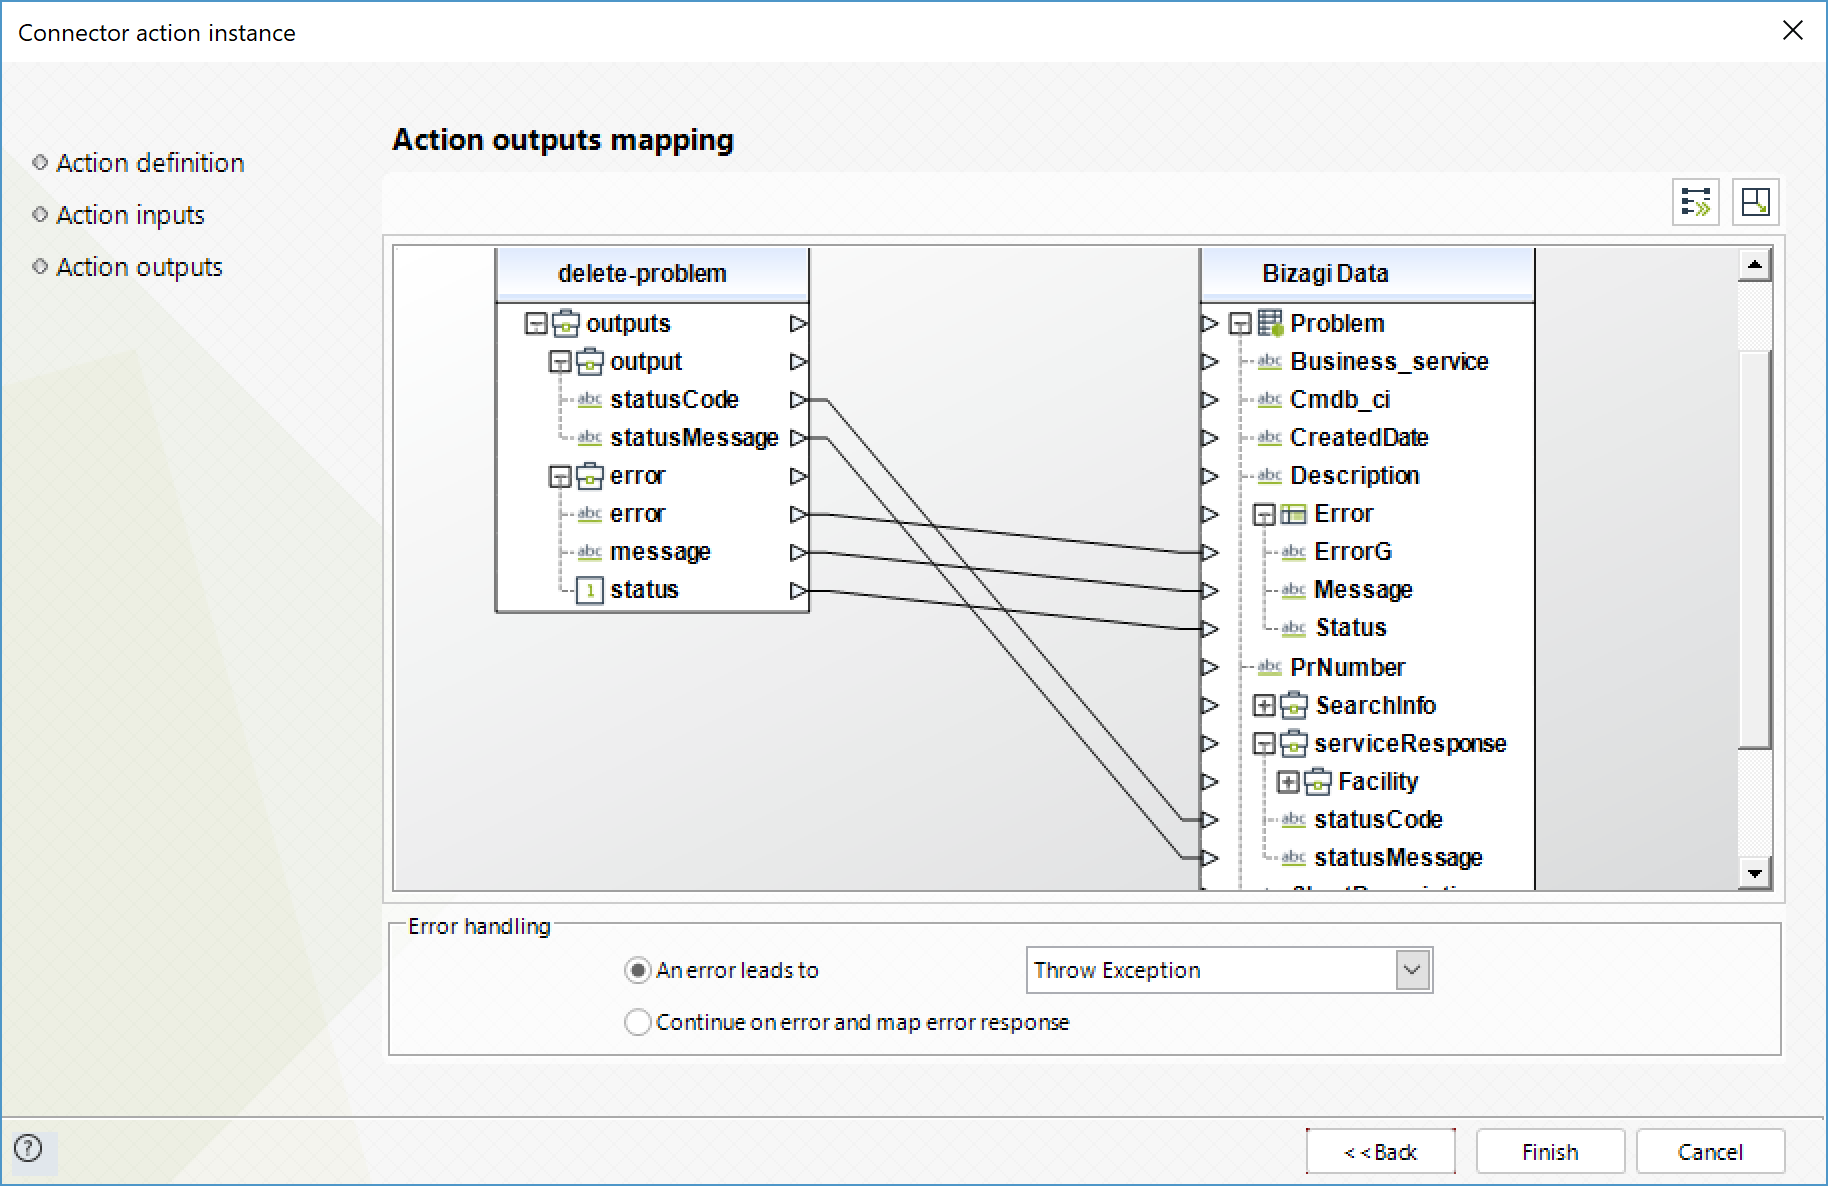The height and width of the screenshot is (1186, 1828).
Task: Collapse the error object node
Action: point(560,476)
